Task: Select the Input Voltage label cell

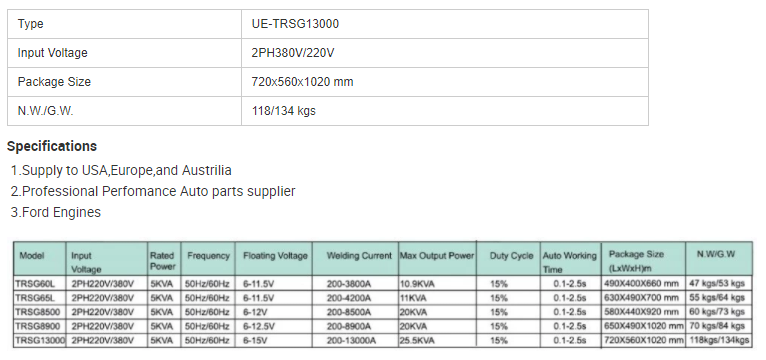Action: point(125,53)
